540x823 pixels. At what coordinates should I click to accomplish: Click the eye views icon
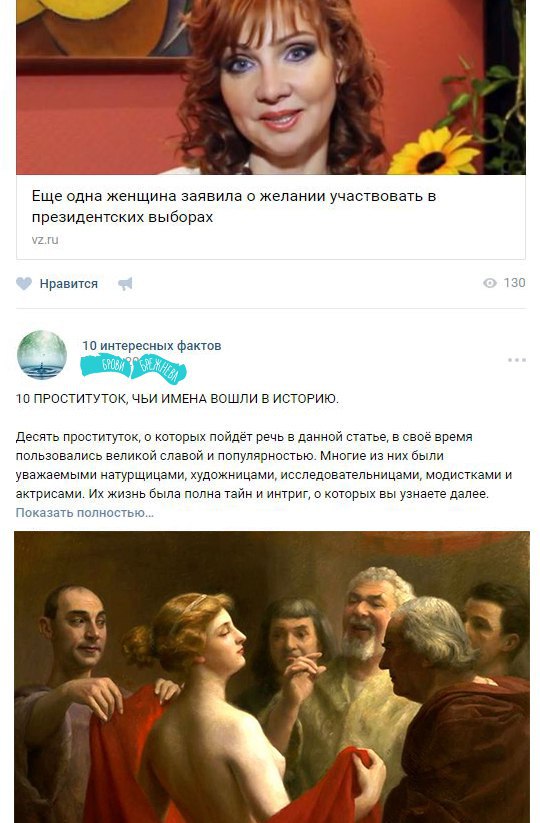pos(490,283)
